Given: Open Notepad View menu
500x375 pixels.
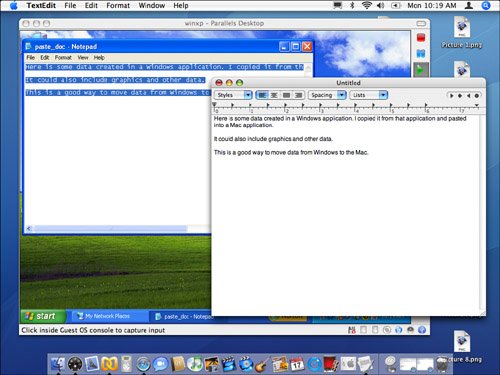Looking at the screenshot, I should [x=83, y=57].
